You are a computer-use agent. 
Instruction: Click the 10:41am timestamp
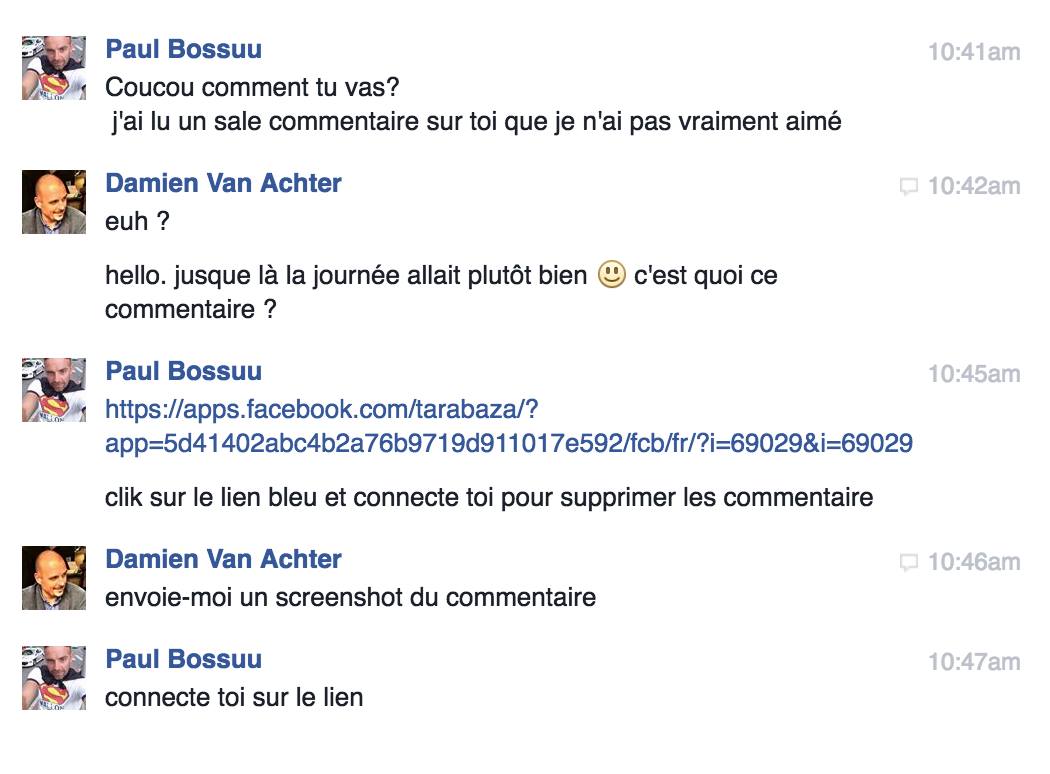click(973, 52)
